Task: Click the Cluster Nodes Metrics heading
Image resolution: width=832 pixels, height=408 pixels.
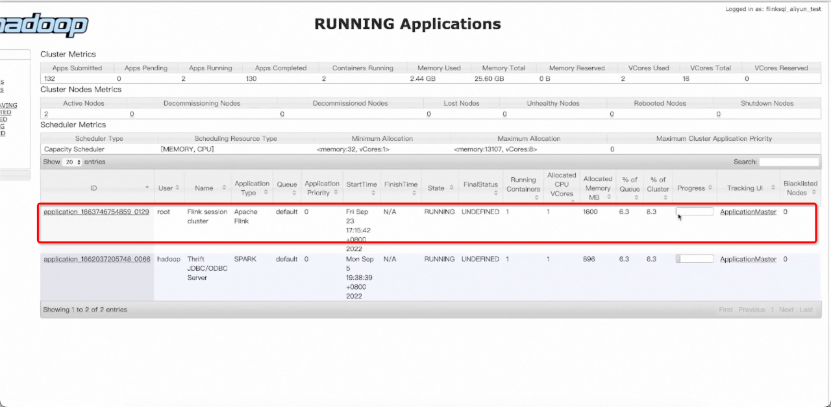Action: [81, 90]
